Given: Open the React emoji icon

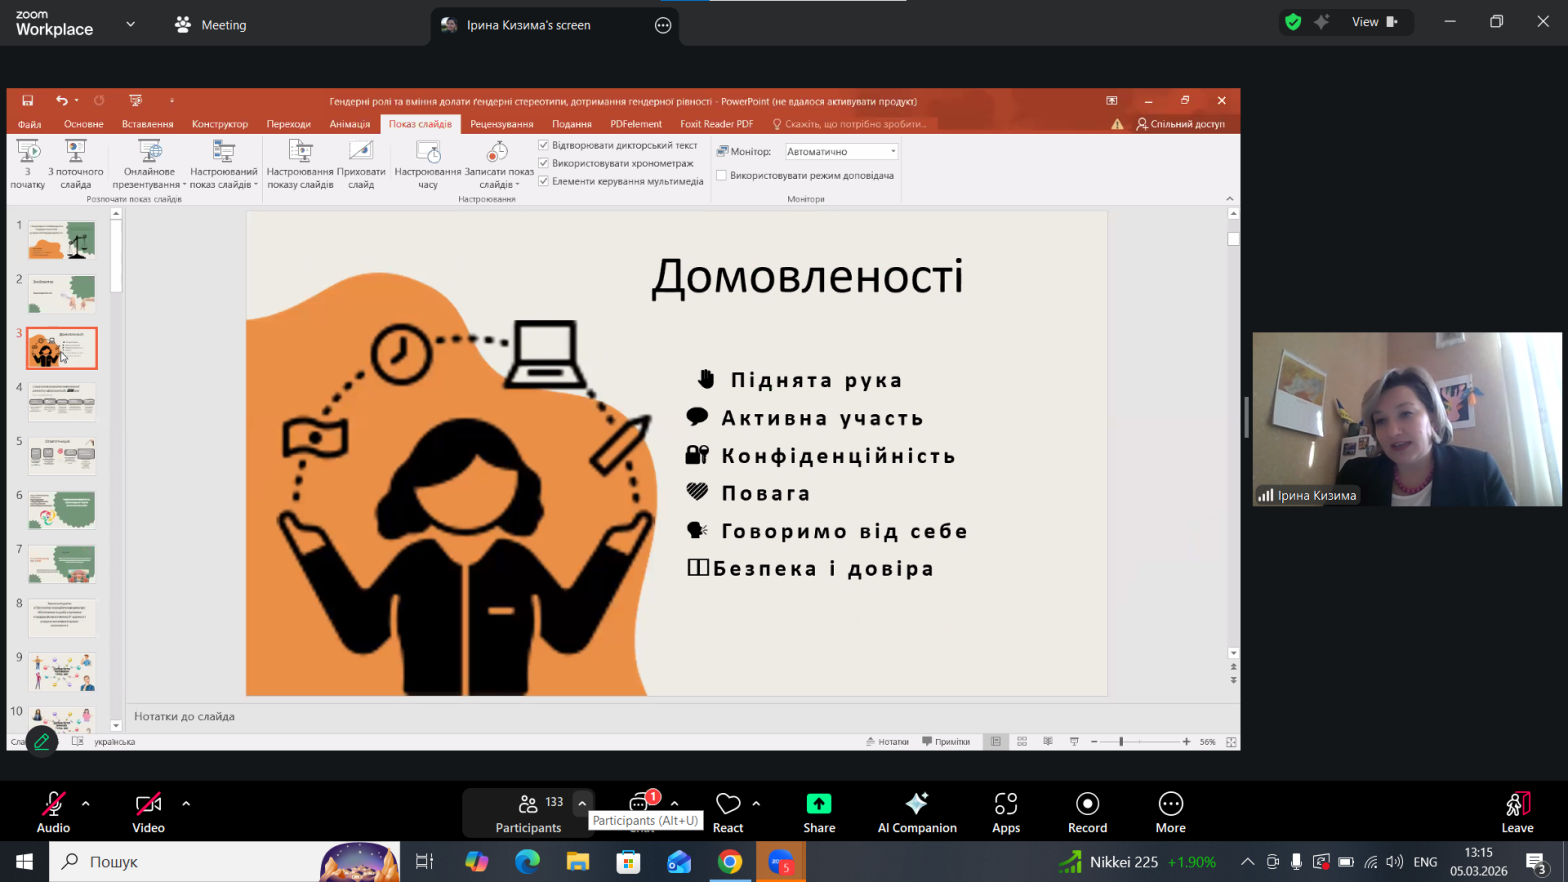Looking at the screenshot, I should 728,805.
